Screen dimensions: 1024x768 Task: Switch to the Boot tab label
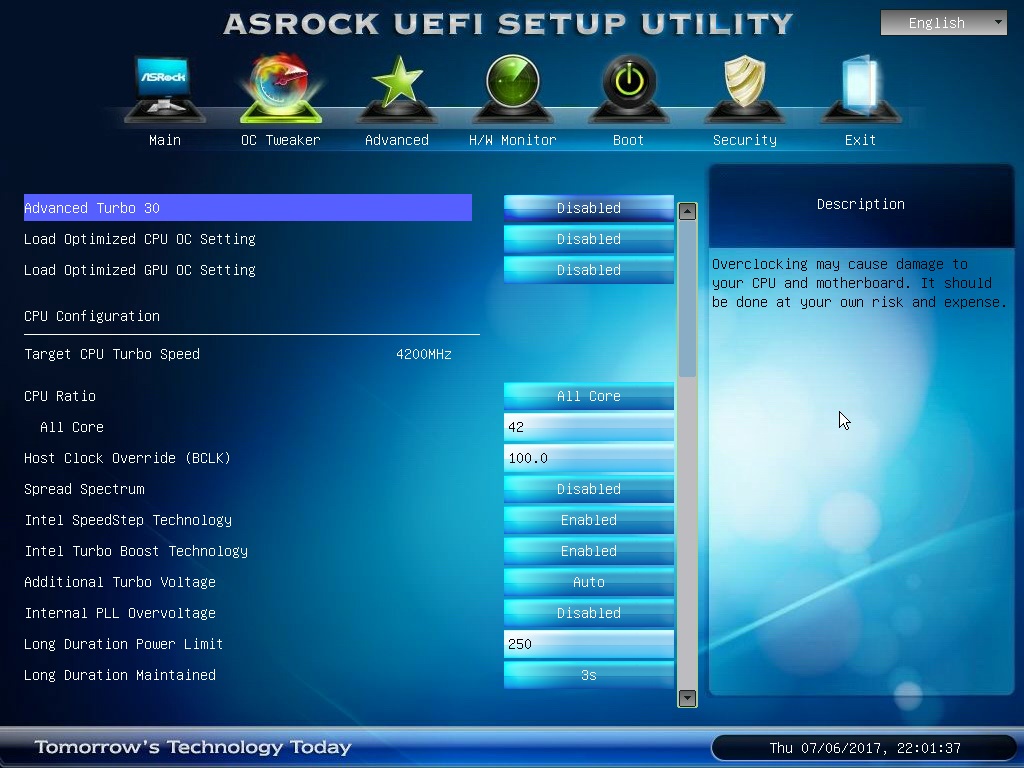pyautogui.click(x=629, y=140)
